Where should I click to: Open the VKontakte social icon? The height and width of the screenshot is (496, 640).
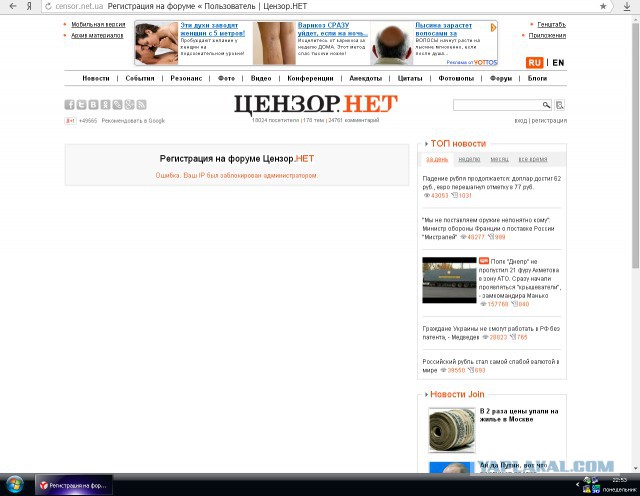[93, 105]
